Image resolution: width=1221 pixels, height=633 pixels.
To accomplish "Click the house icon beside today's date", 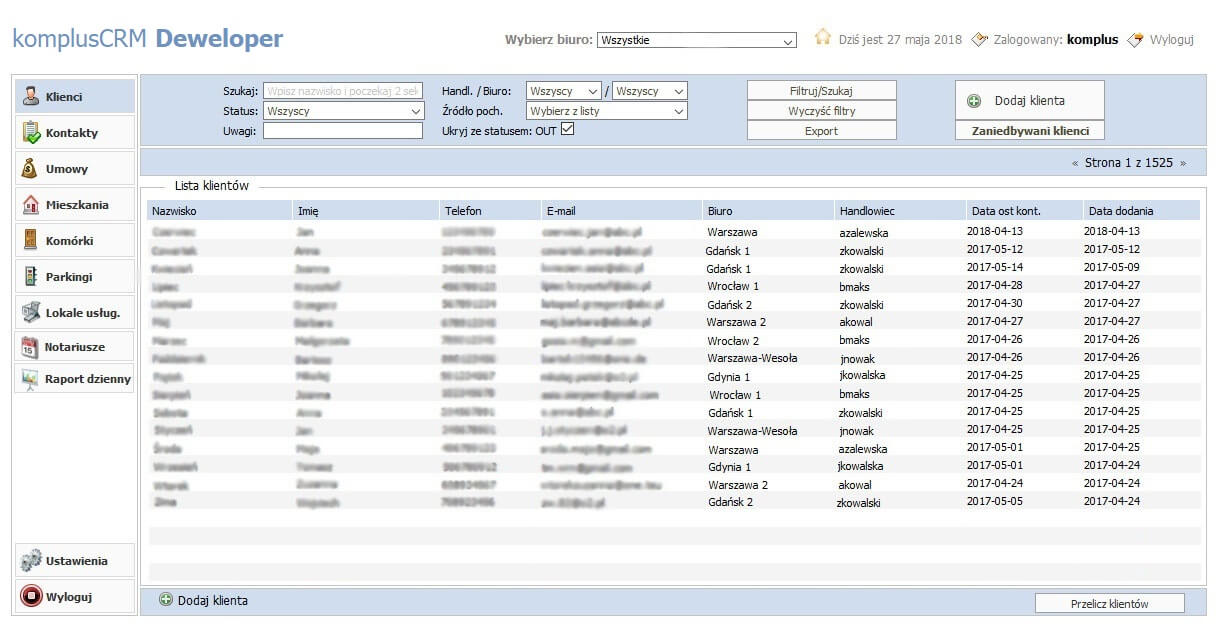I will click(x=823, y=38).
